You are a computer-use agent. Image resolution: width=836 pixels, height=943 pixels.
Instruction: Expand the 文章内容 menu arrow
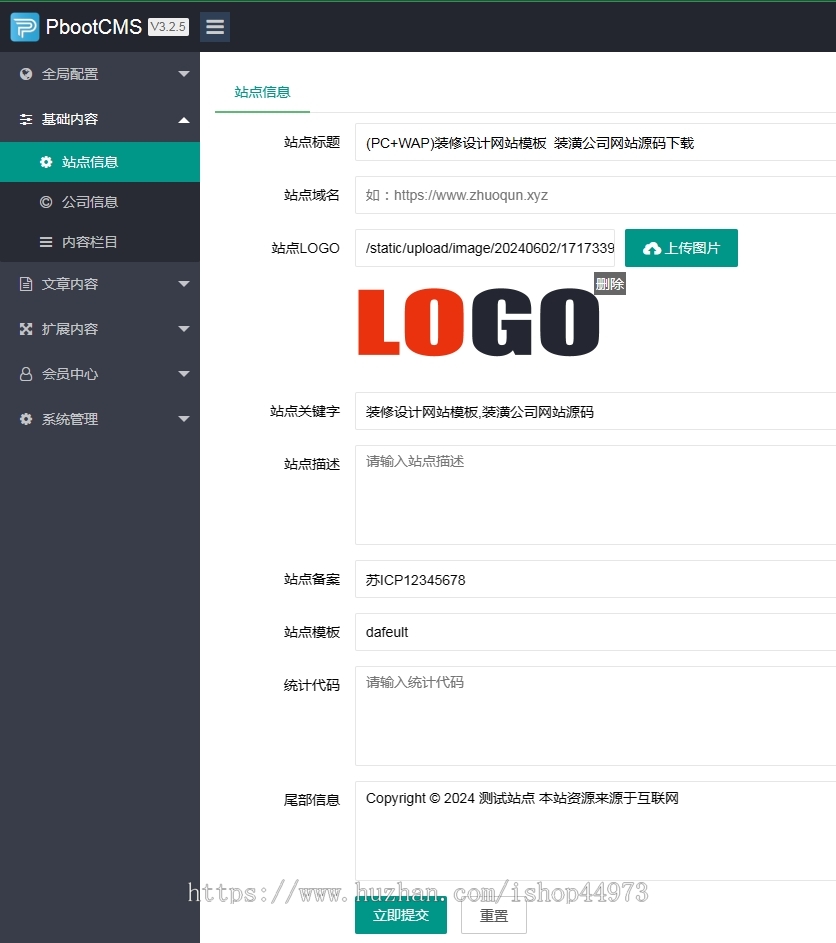(184, 284)
